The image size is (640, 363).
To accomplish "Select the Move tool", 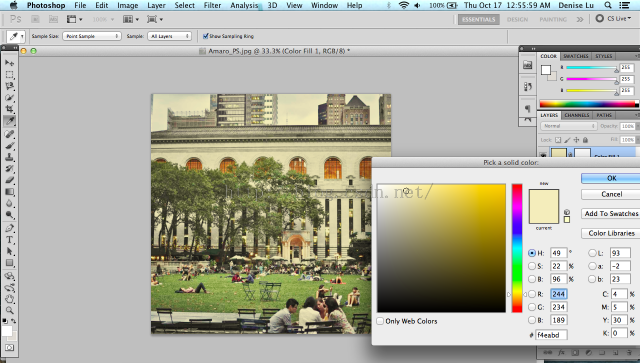I will (x=9, y=63).
